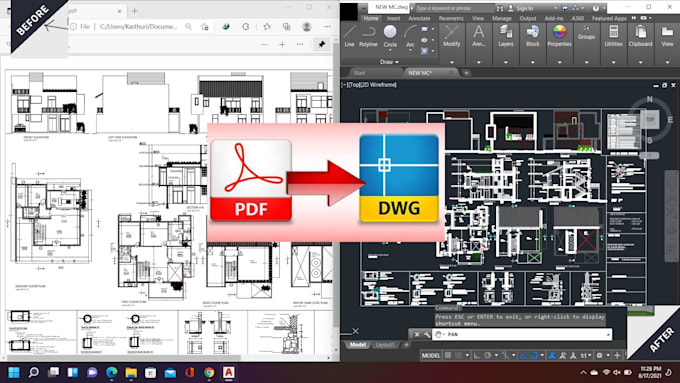Pin the PDF toolbar with pin icon
Viewport: 680px width, 383px height.
coord(321,44)
